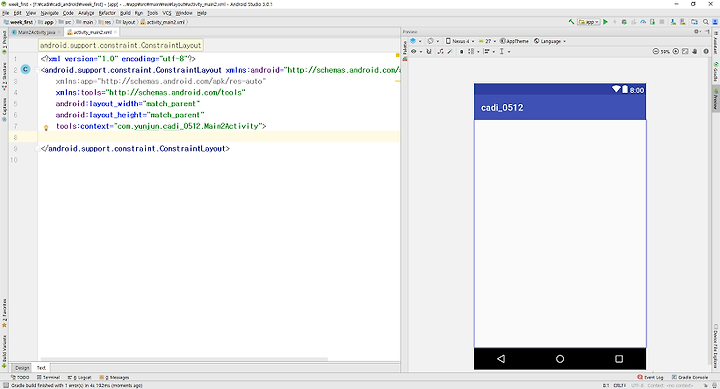Click 'res' in the breadcrumb path
Screen dimensions: 720x389
click(105, 22)
